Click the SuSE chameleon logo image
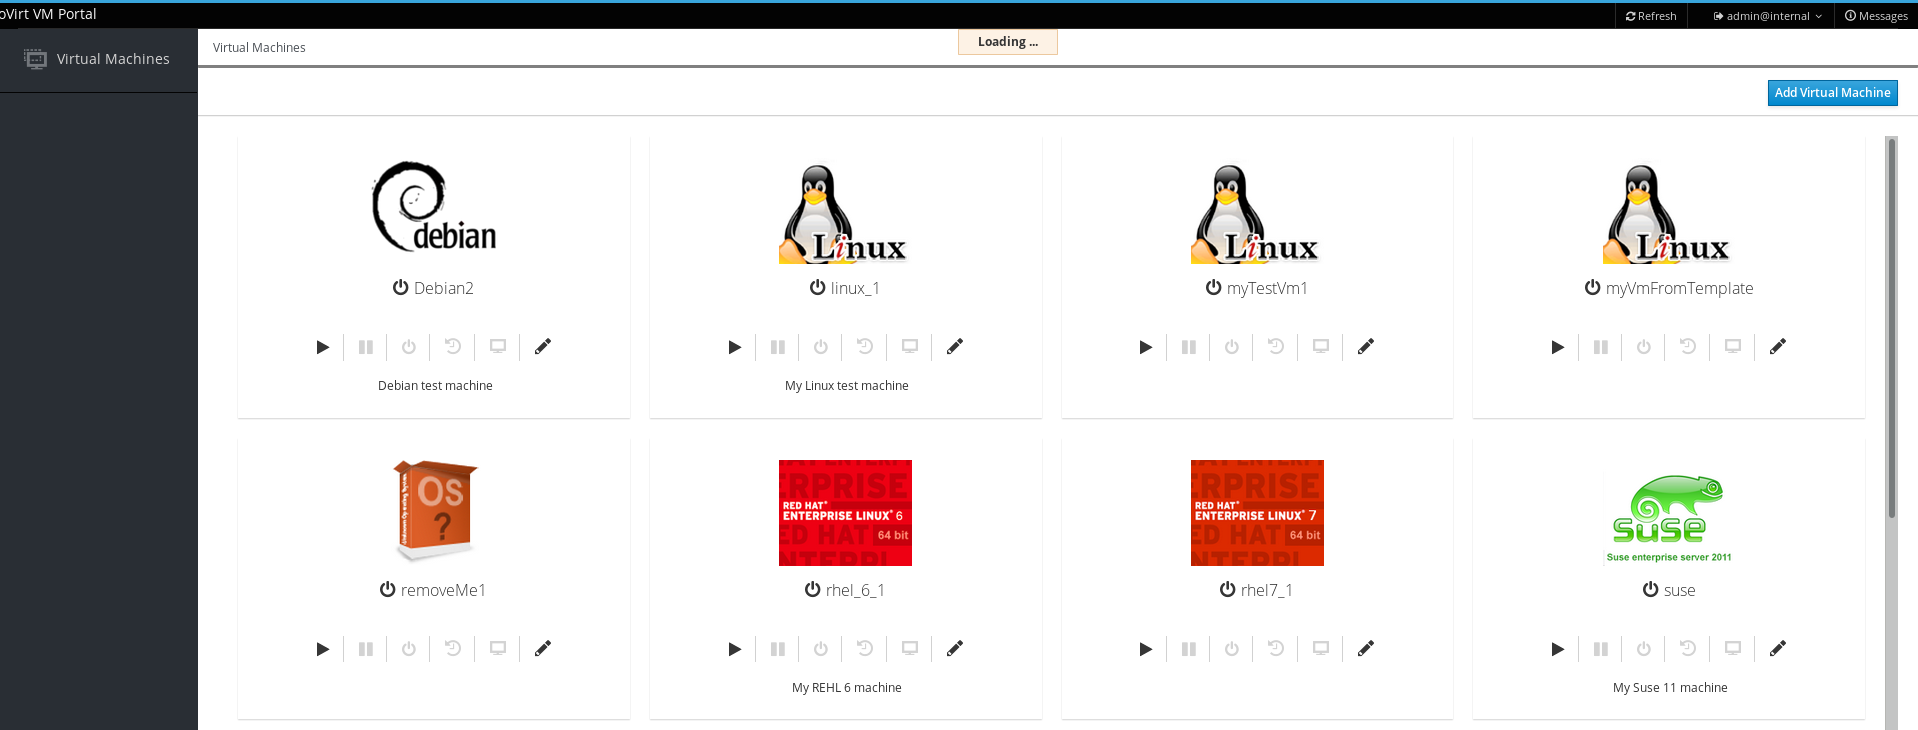The width and height of the screenshot is (1918, 730). [x=1669, y=518]
